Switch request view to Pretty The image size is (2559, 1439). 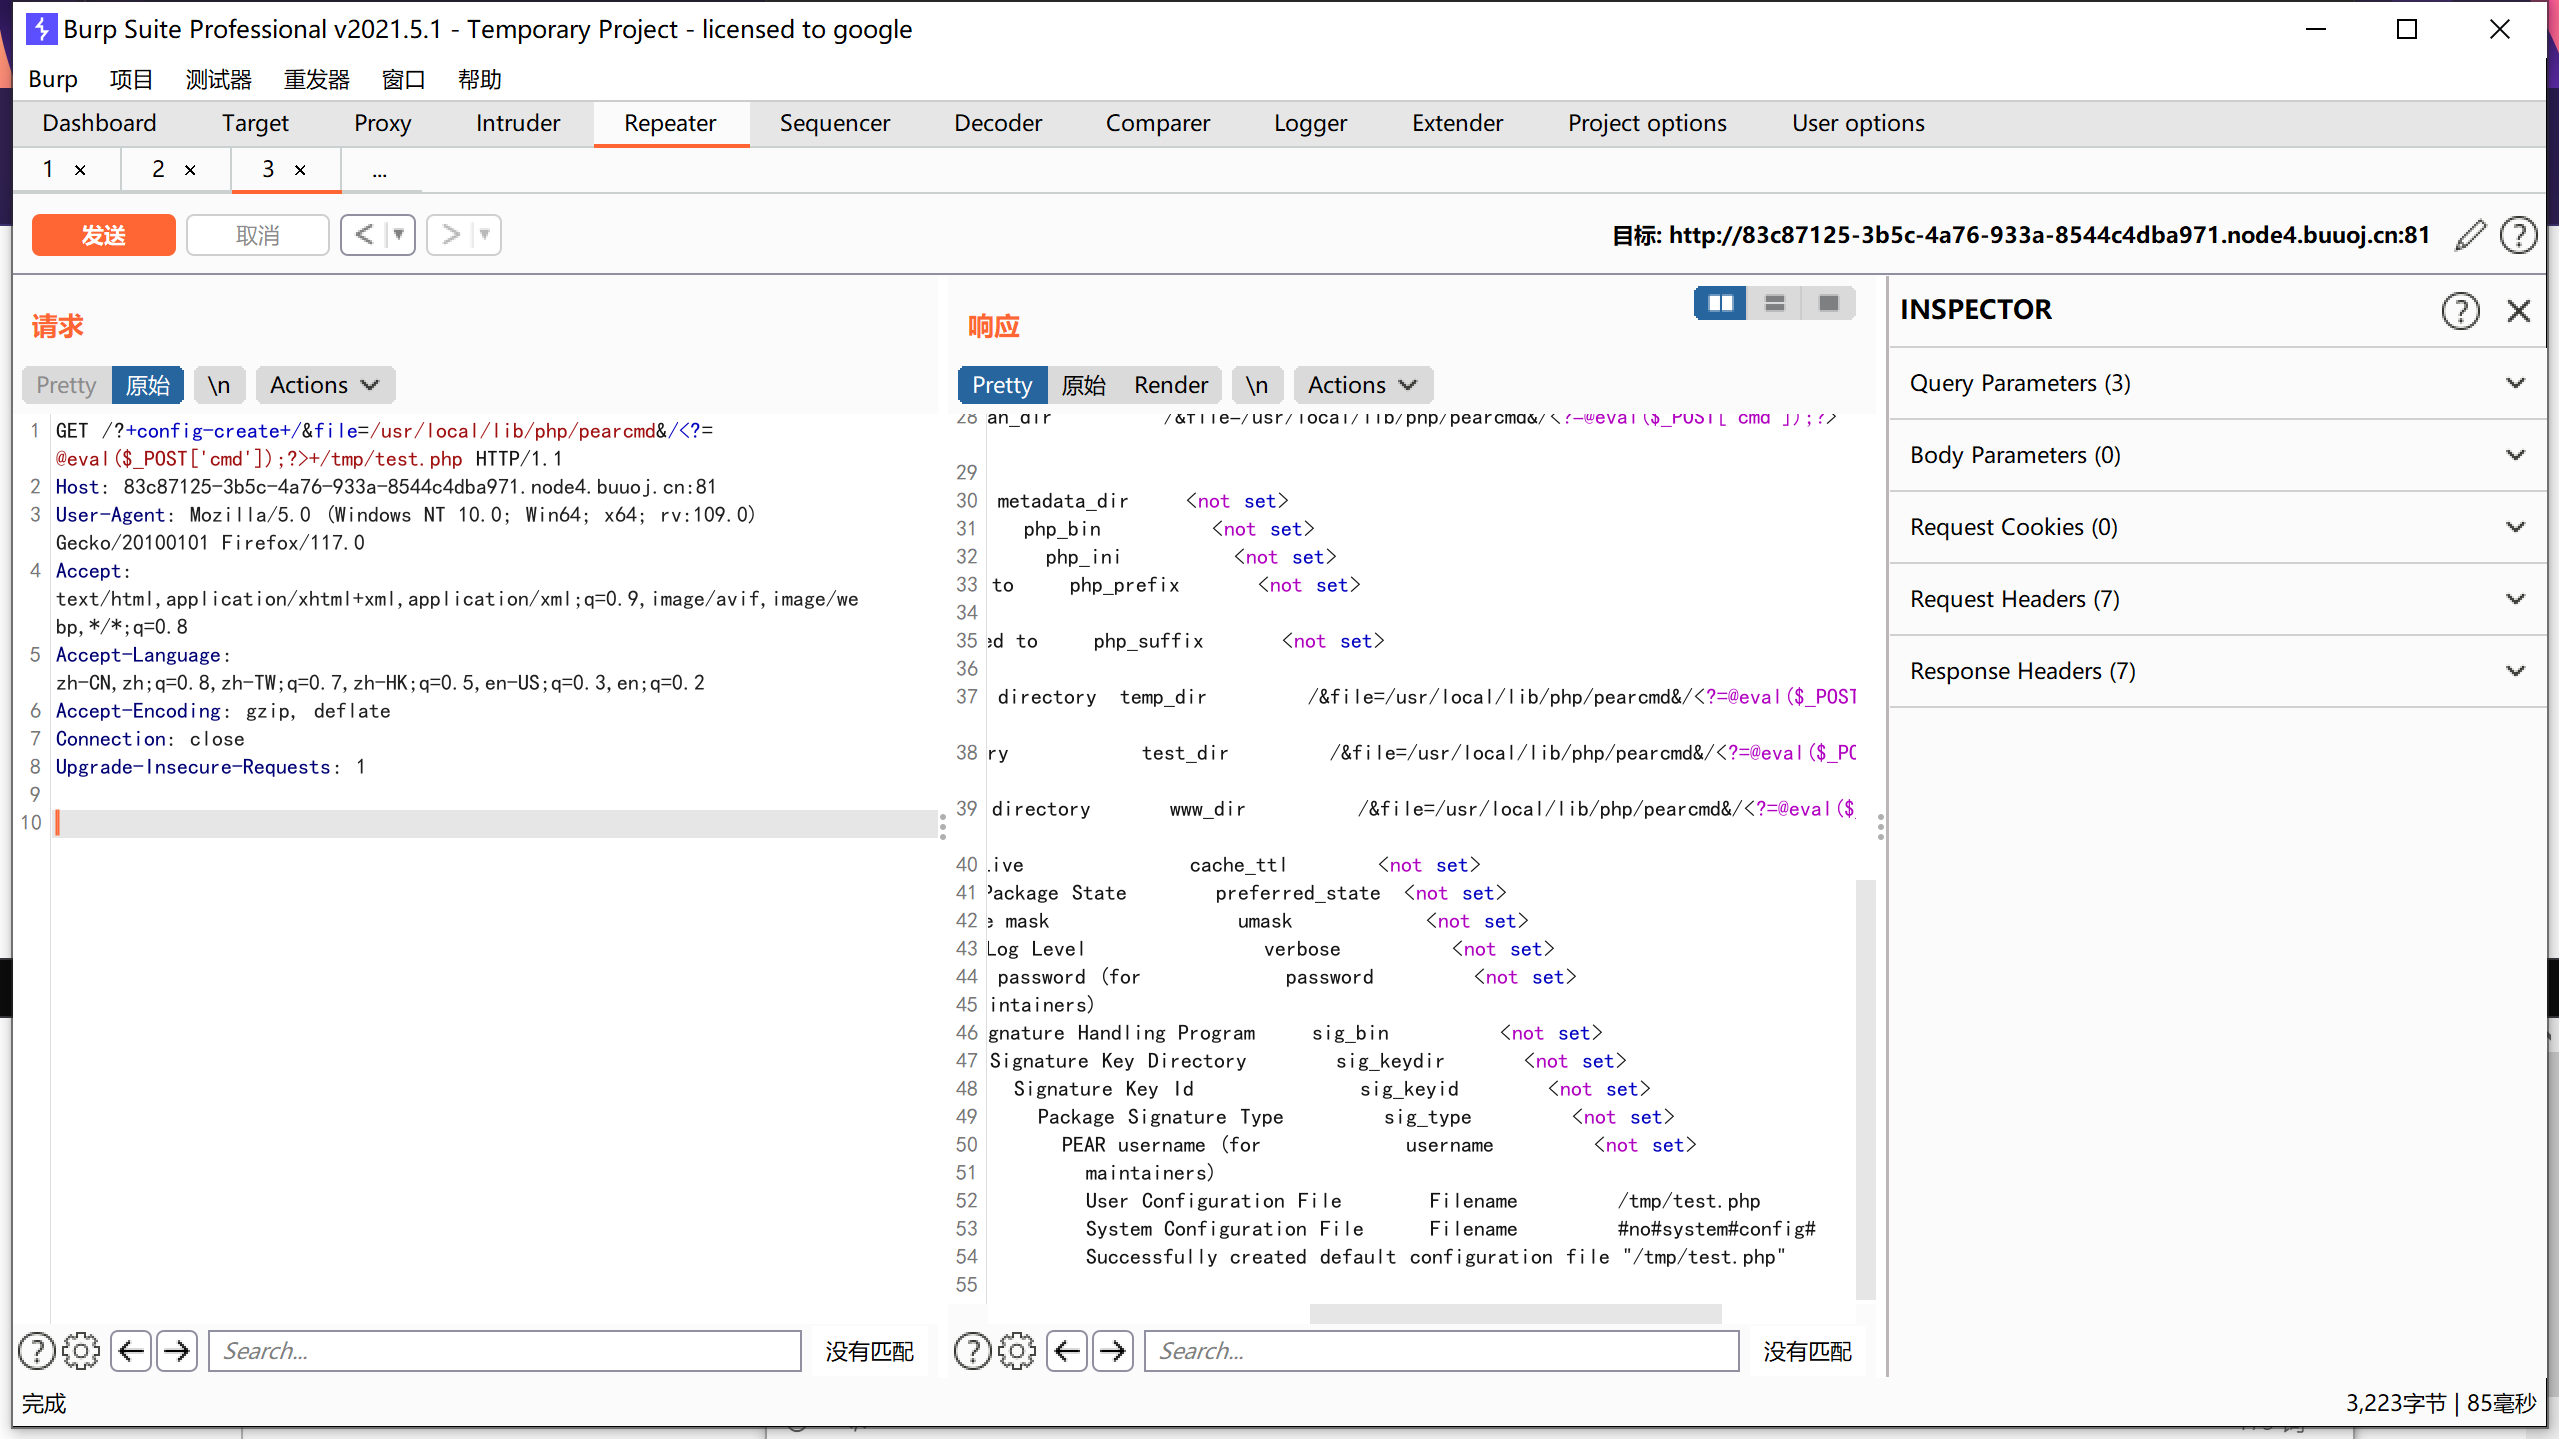point(67,385)
